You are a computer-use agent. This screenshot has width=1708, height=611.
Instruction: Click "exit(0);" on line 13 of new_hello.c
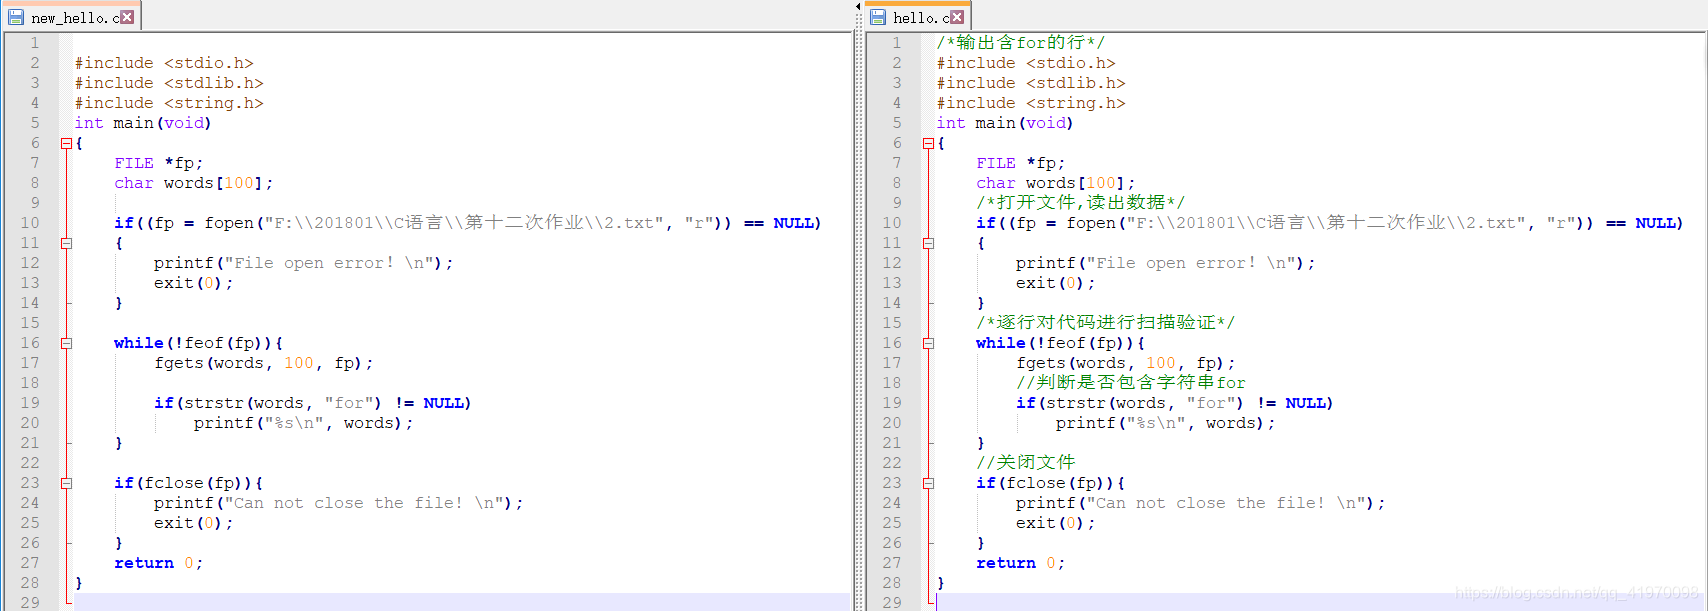(193, 283)
